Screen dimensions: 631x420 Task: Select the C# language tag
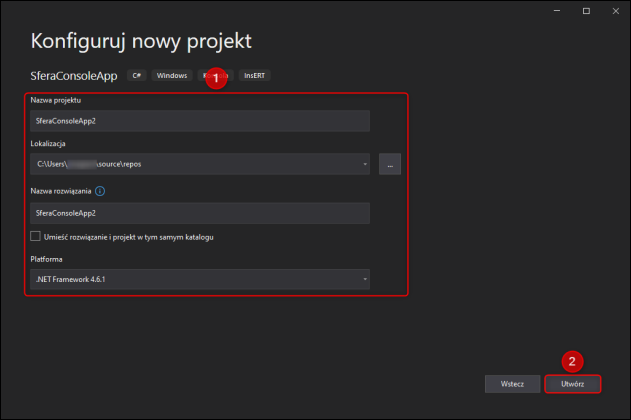[139, 75]
